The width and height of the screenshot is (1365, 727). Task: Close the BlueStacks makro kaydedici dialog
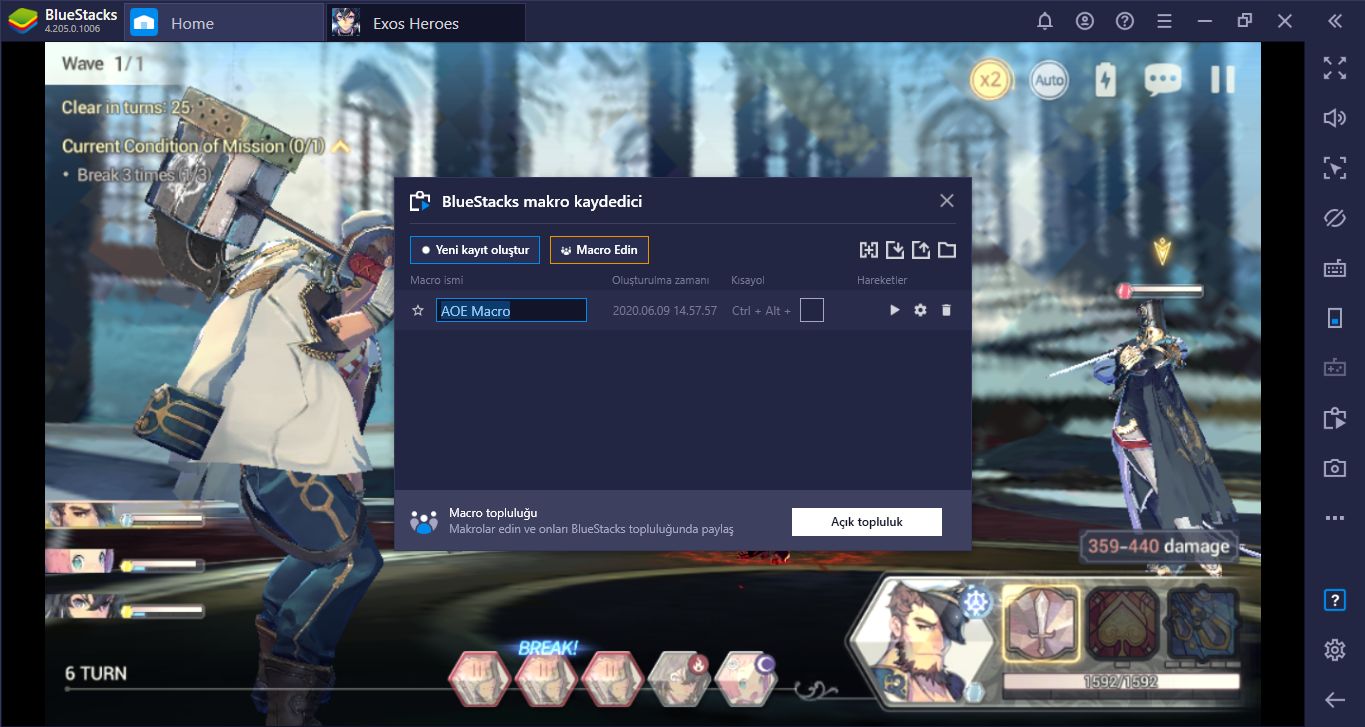[x=947, y=201]
